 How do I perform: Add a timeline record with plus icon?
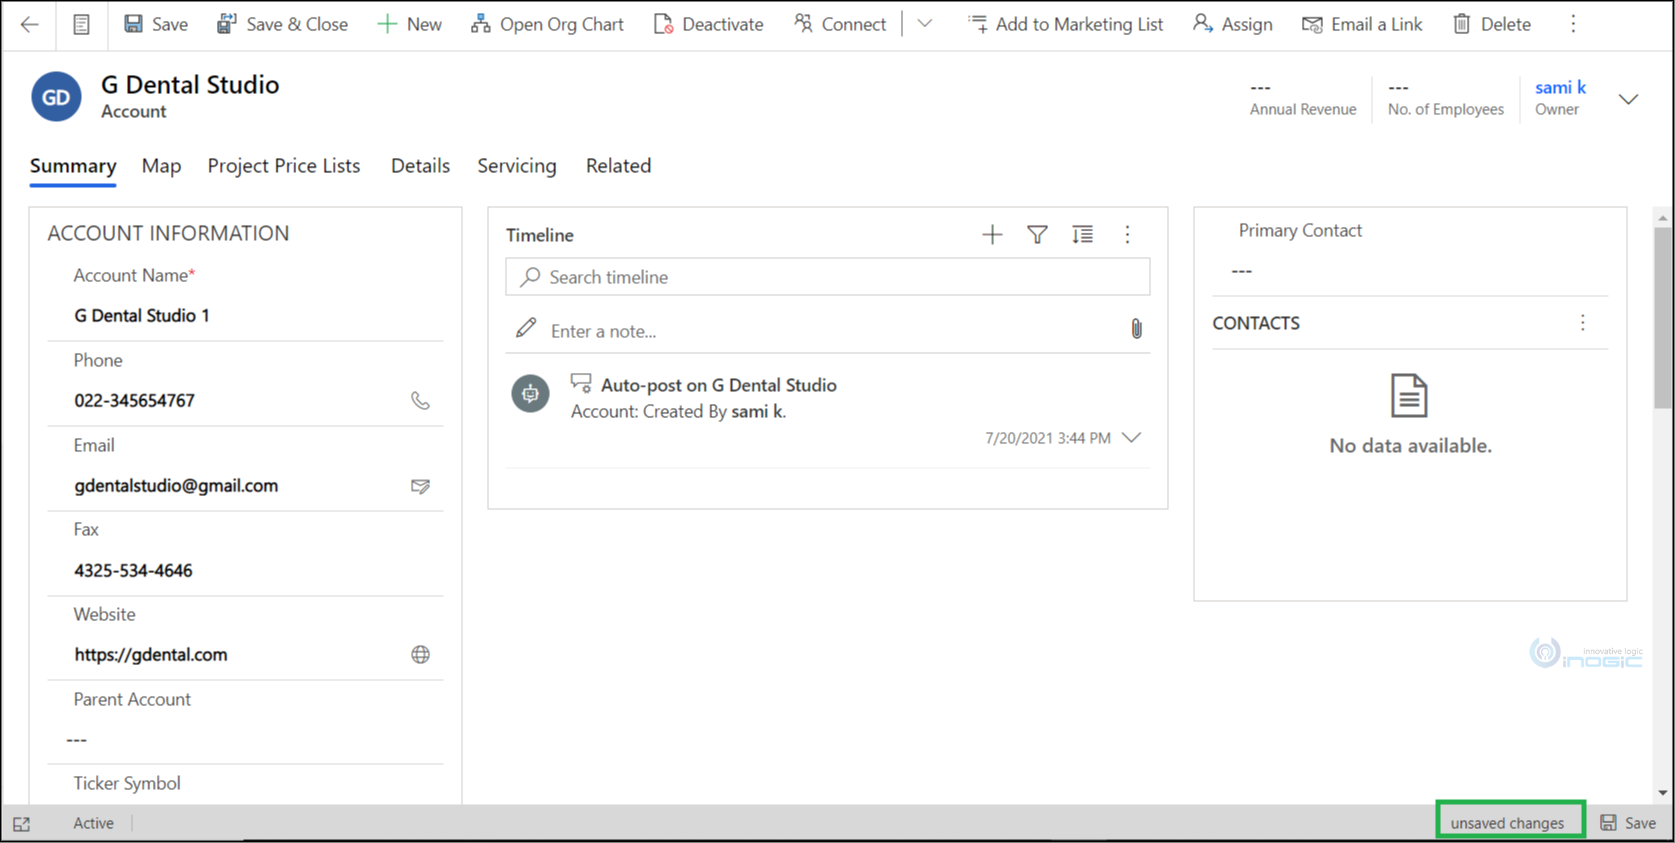991,235
